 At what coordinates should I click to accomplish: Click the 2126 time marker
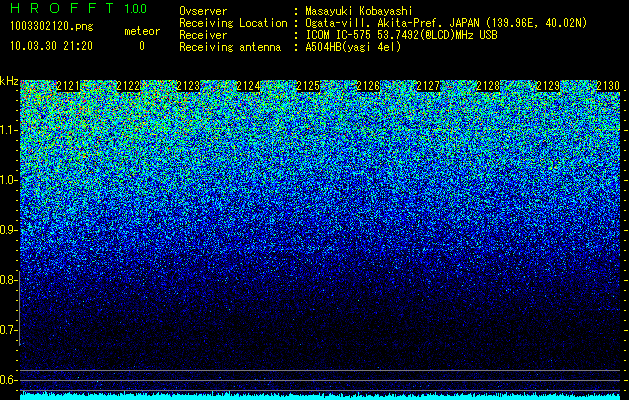[368, 86]
